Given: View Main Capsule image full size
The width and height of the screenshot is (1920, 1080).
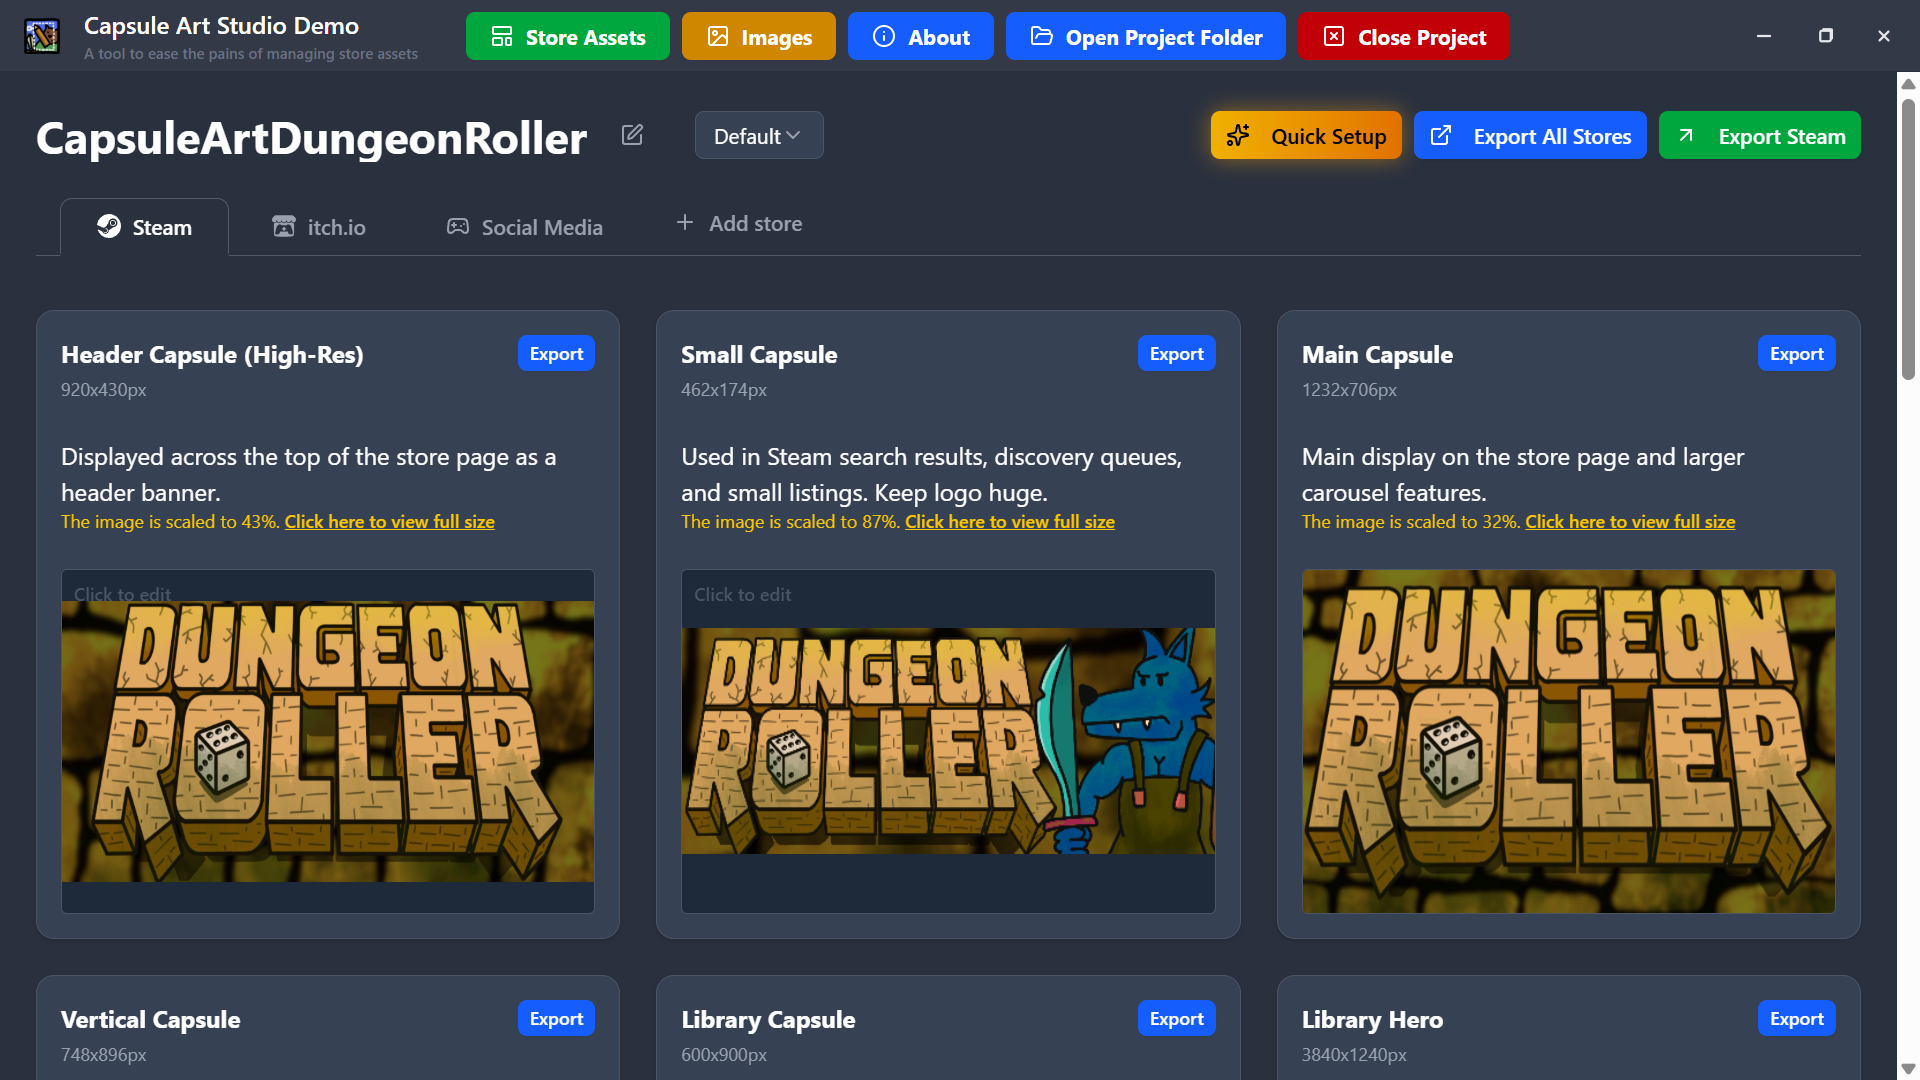Looking at the screenshot, I should point(1629,522).
